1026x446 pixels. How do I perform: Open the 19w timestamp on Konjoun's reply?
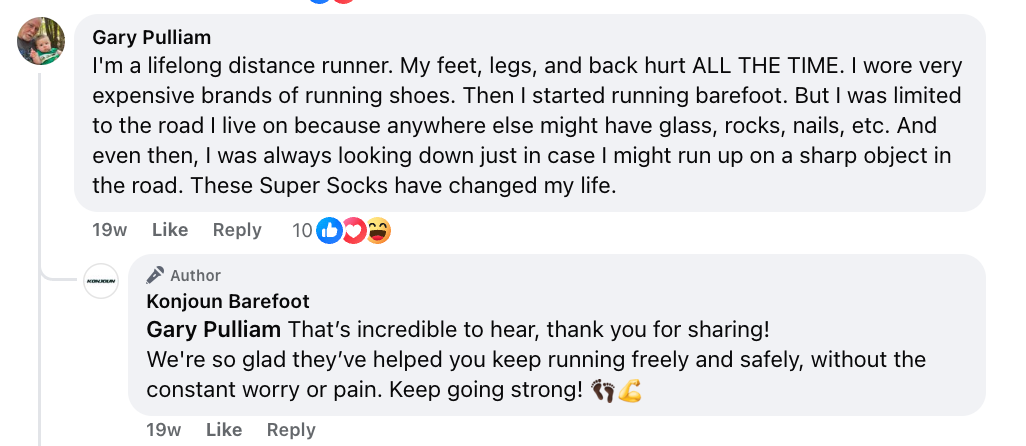(164, 430)
